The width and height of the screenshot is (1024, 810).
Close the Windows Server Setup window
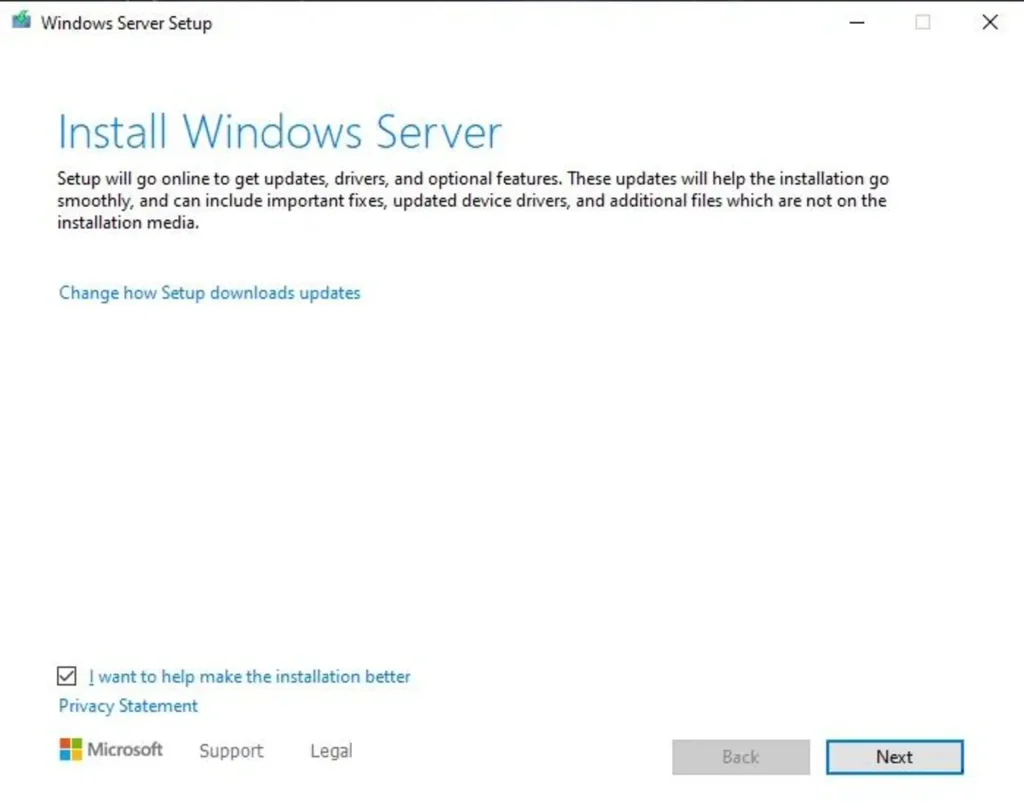(x=990, y=22)
